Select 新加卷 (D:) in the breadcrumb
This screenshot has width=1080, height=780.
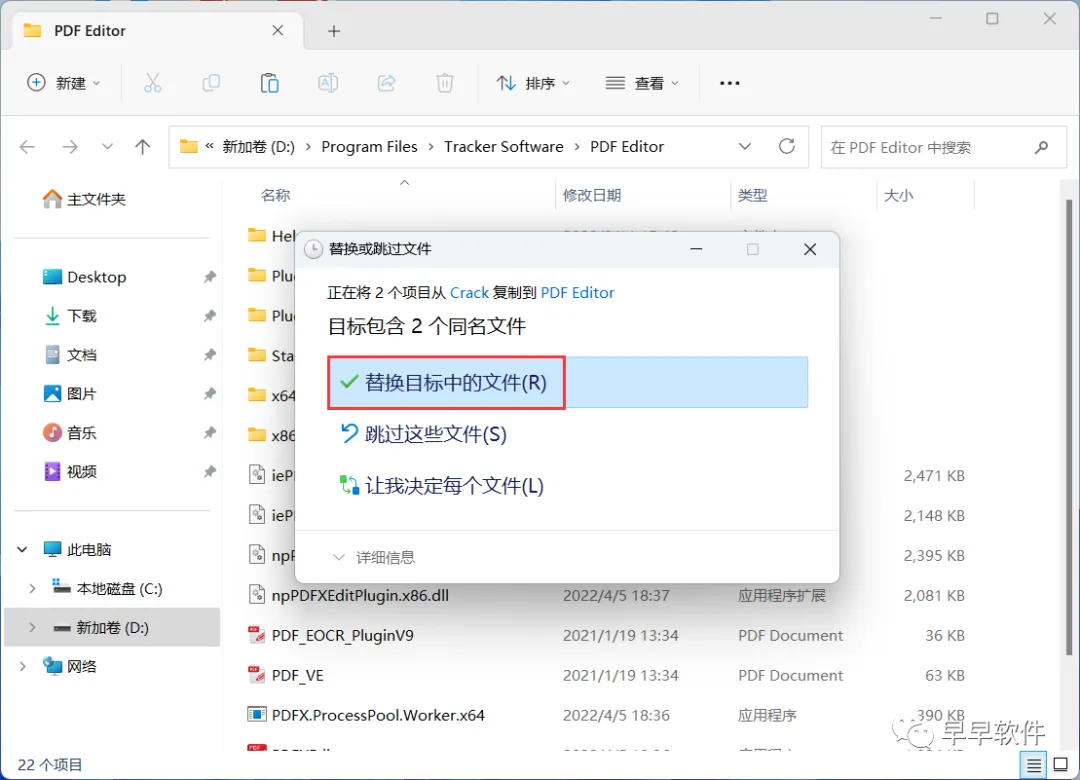point(258,147)
